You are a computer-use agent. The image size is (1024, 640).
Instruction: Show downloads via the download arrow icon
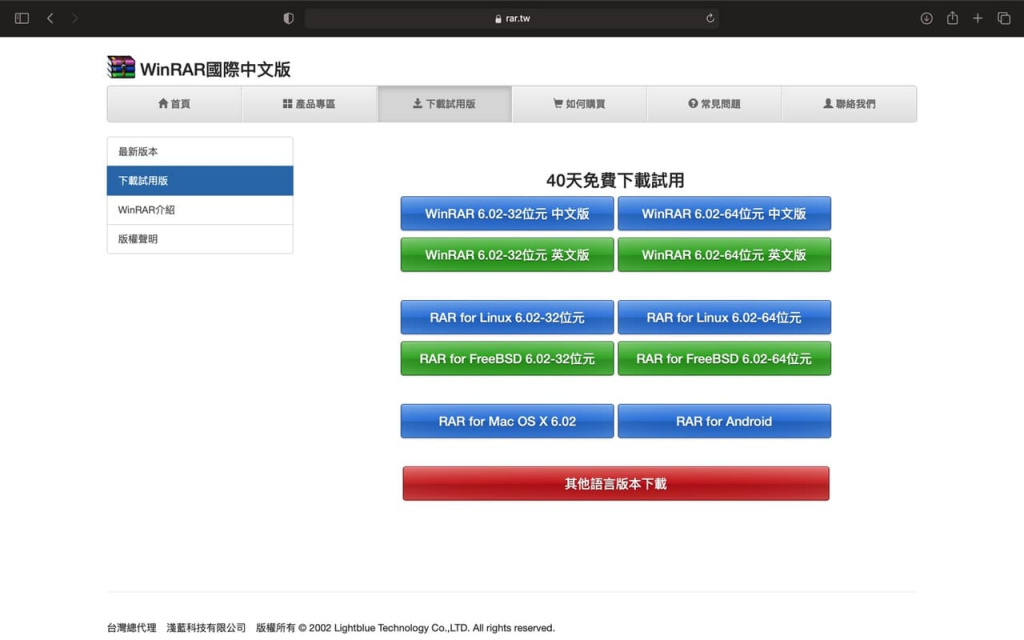tap(926, 18)
